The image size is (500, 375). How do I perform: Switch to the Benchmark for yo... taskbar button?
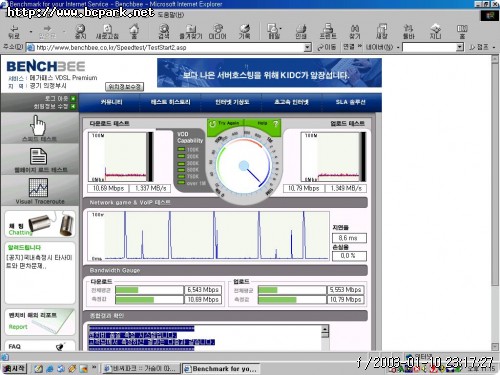pos(221,369)
